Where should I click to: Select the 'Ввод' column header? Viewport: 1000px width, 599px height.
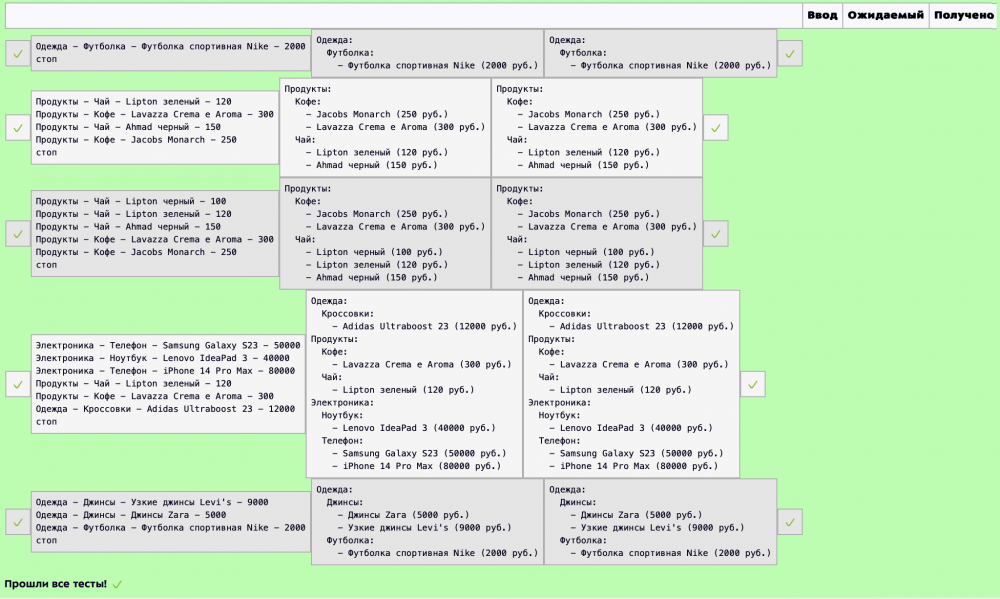pyautogui.click(x=822, y=15)
